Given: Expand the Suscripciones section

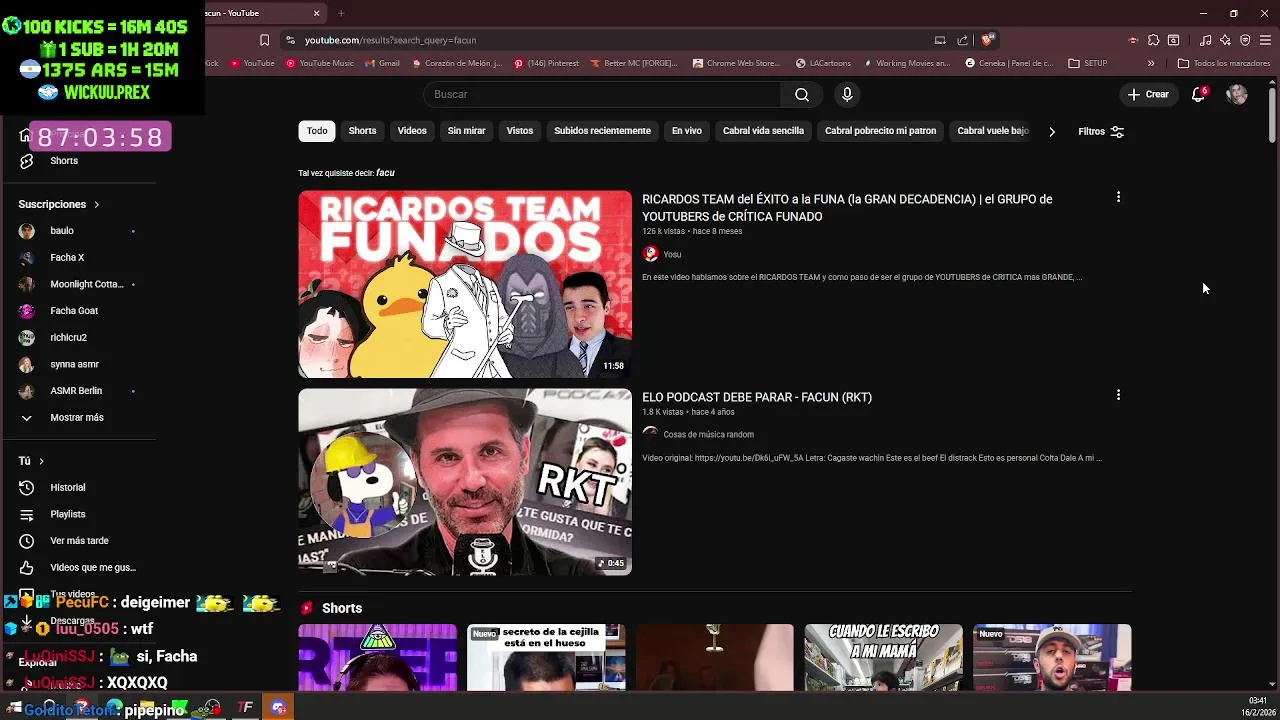Looking at the screenshot, I should point(58,204).
